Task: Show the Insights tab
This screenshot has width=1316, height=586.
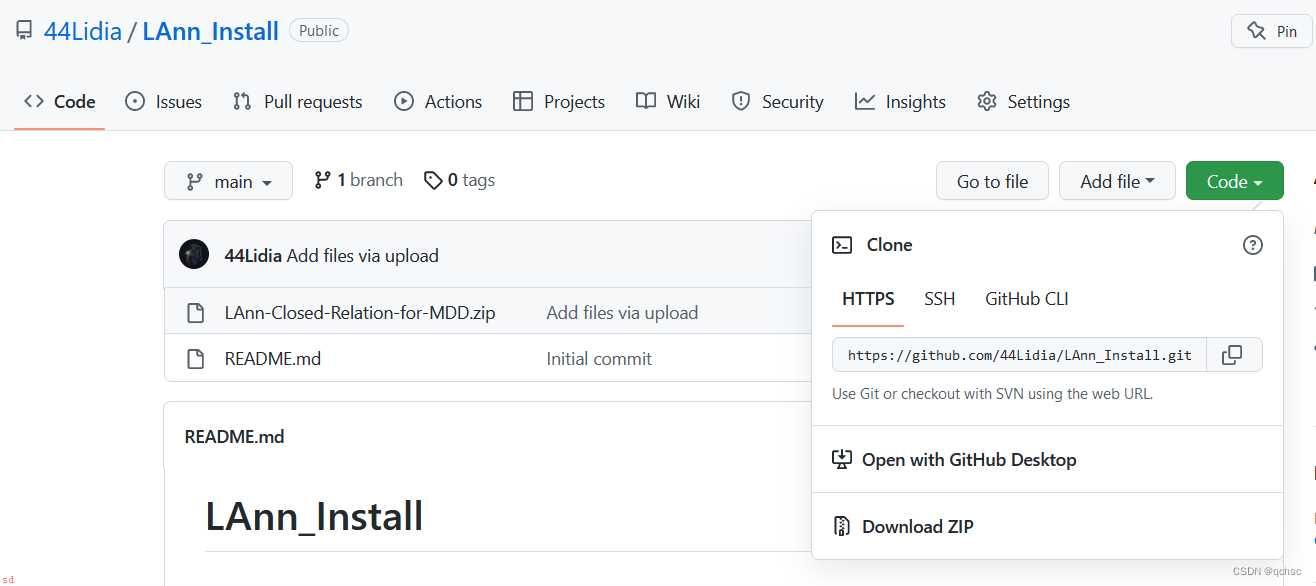Action: tap(900, 101)
